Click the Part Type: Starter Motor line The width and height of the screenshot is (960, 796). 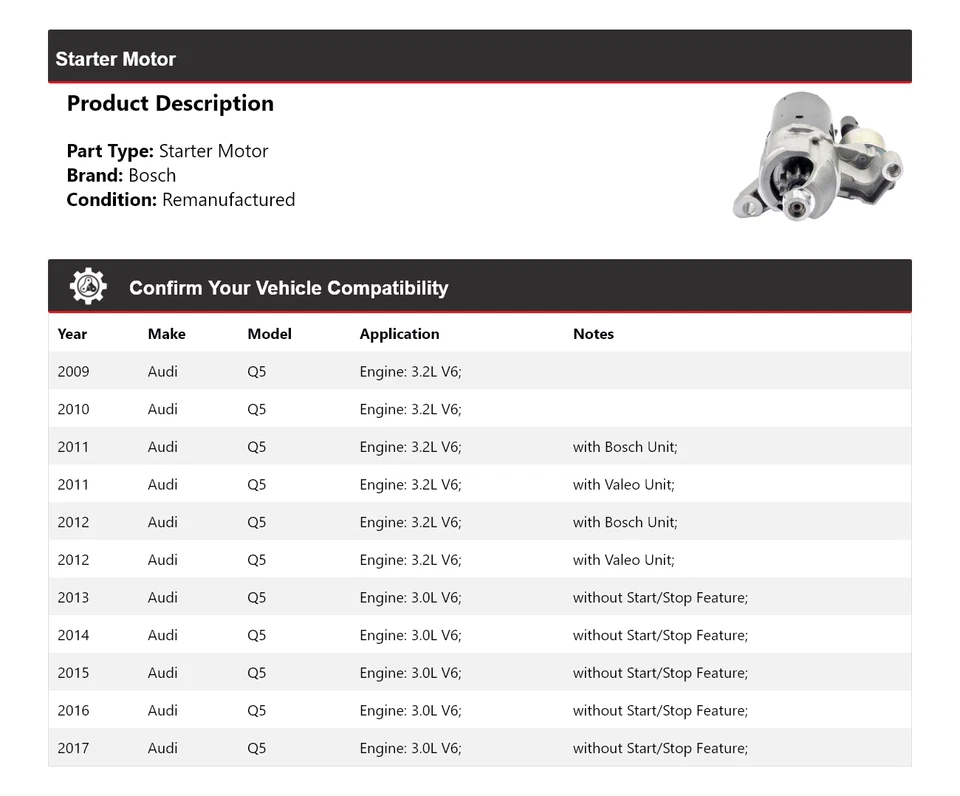[x=167, y=151]
